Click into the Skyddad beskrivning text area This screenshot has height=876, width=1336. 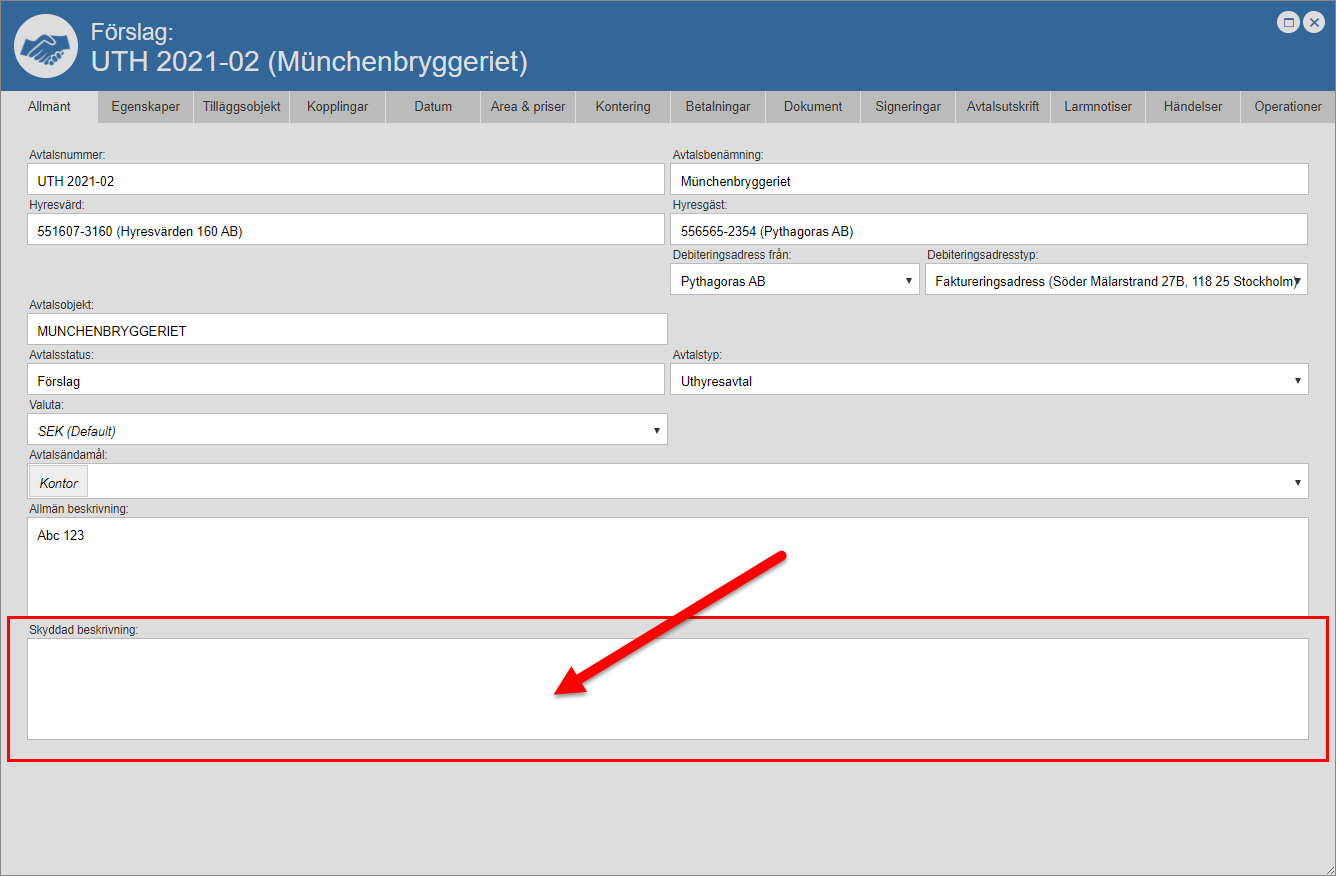pyautogui.click(x=667, y=688)
